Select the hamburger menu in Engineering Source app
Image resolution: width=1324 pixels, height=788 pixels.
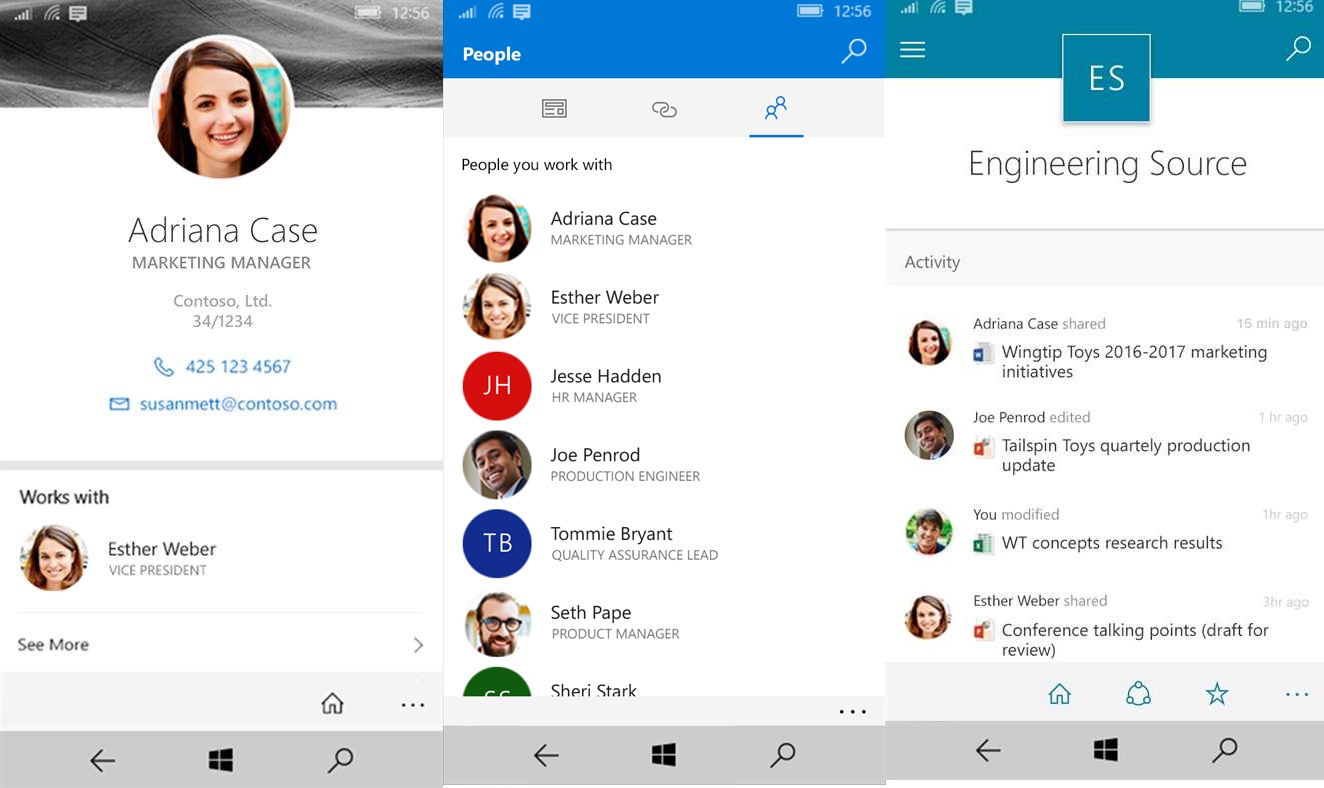[x=912, y=50]
